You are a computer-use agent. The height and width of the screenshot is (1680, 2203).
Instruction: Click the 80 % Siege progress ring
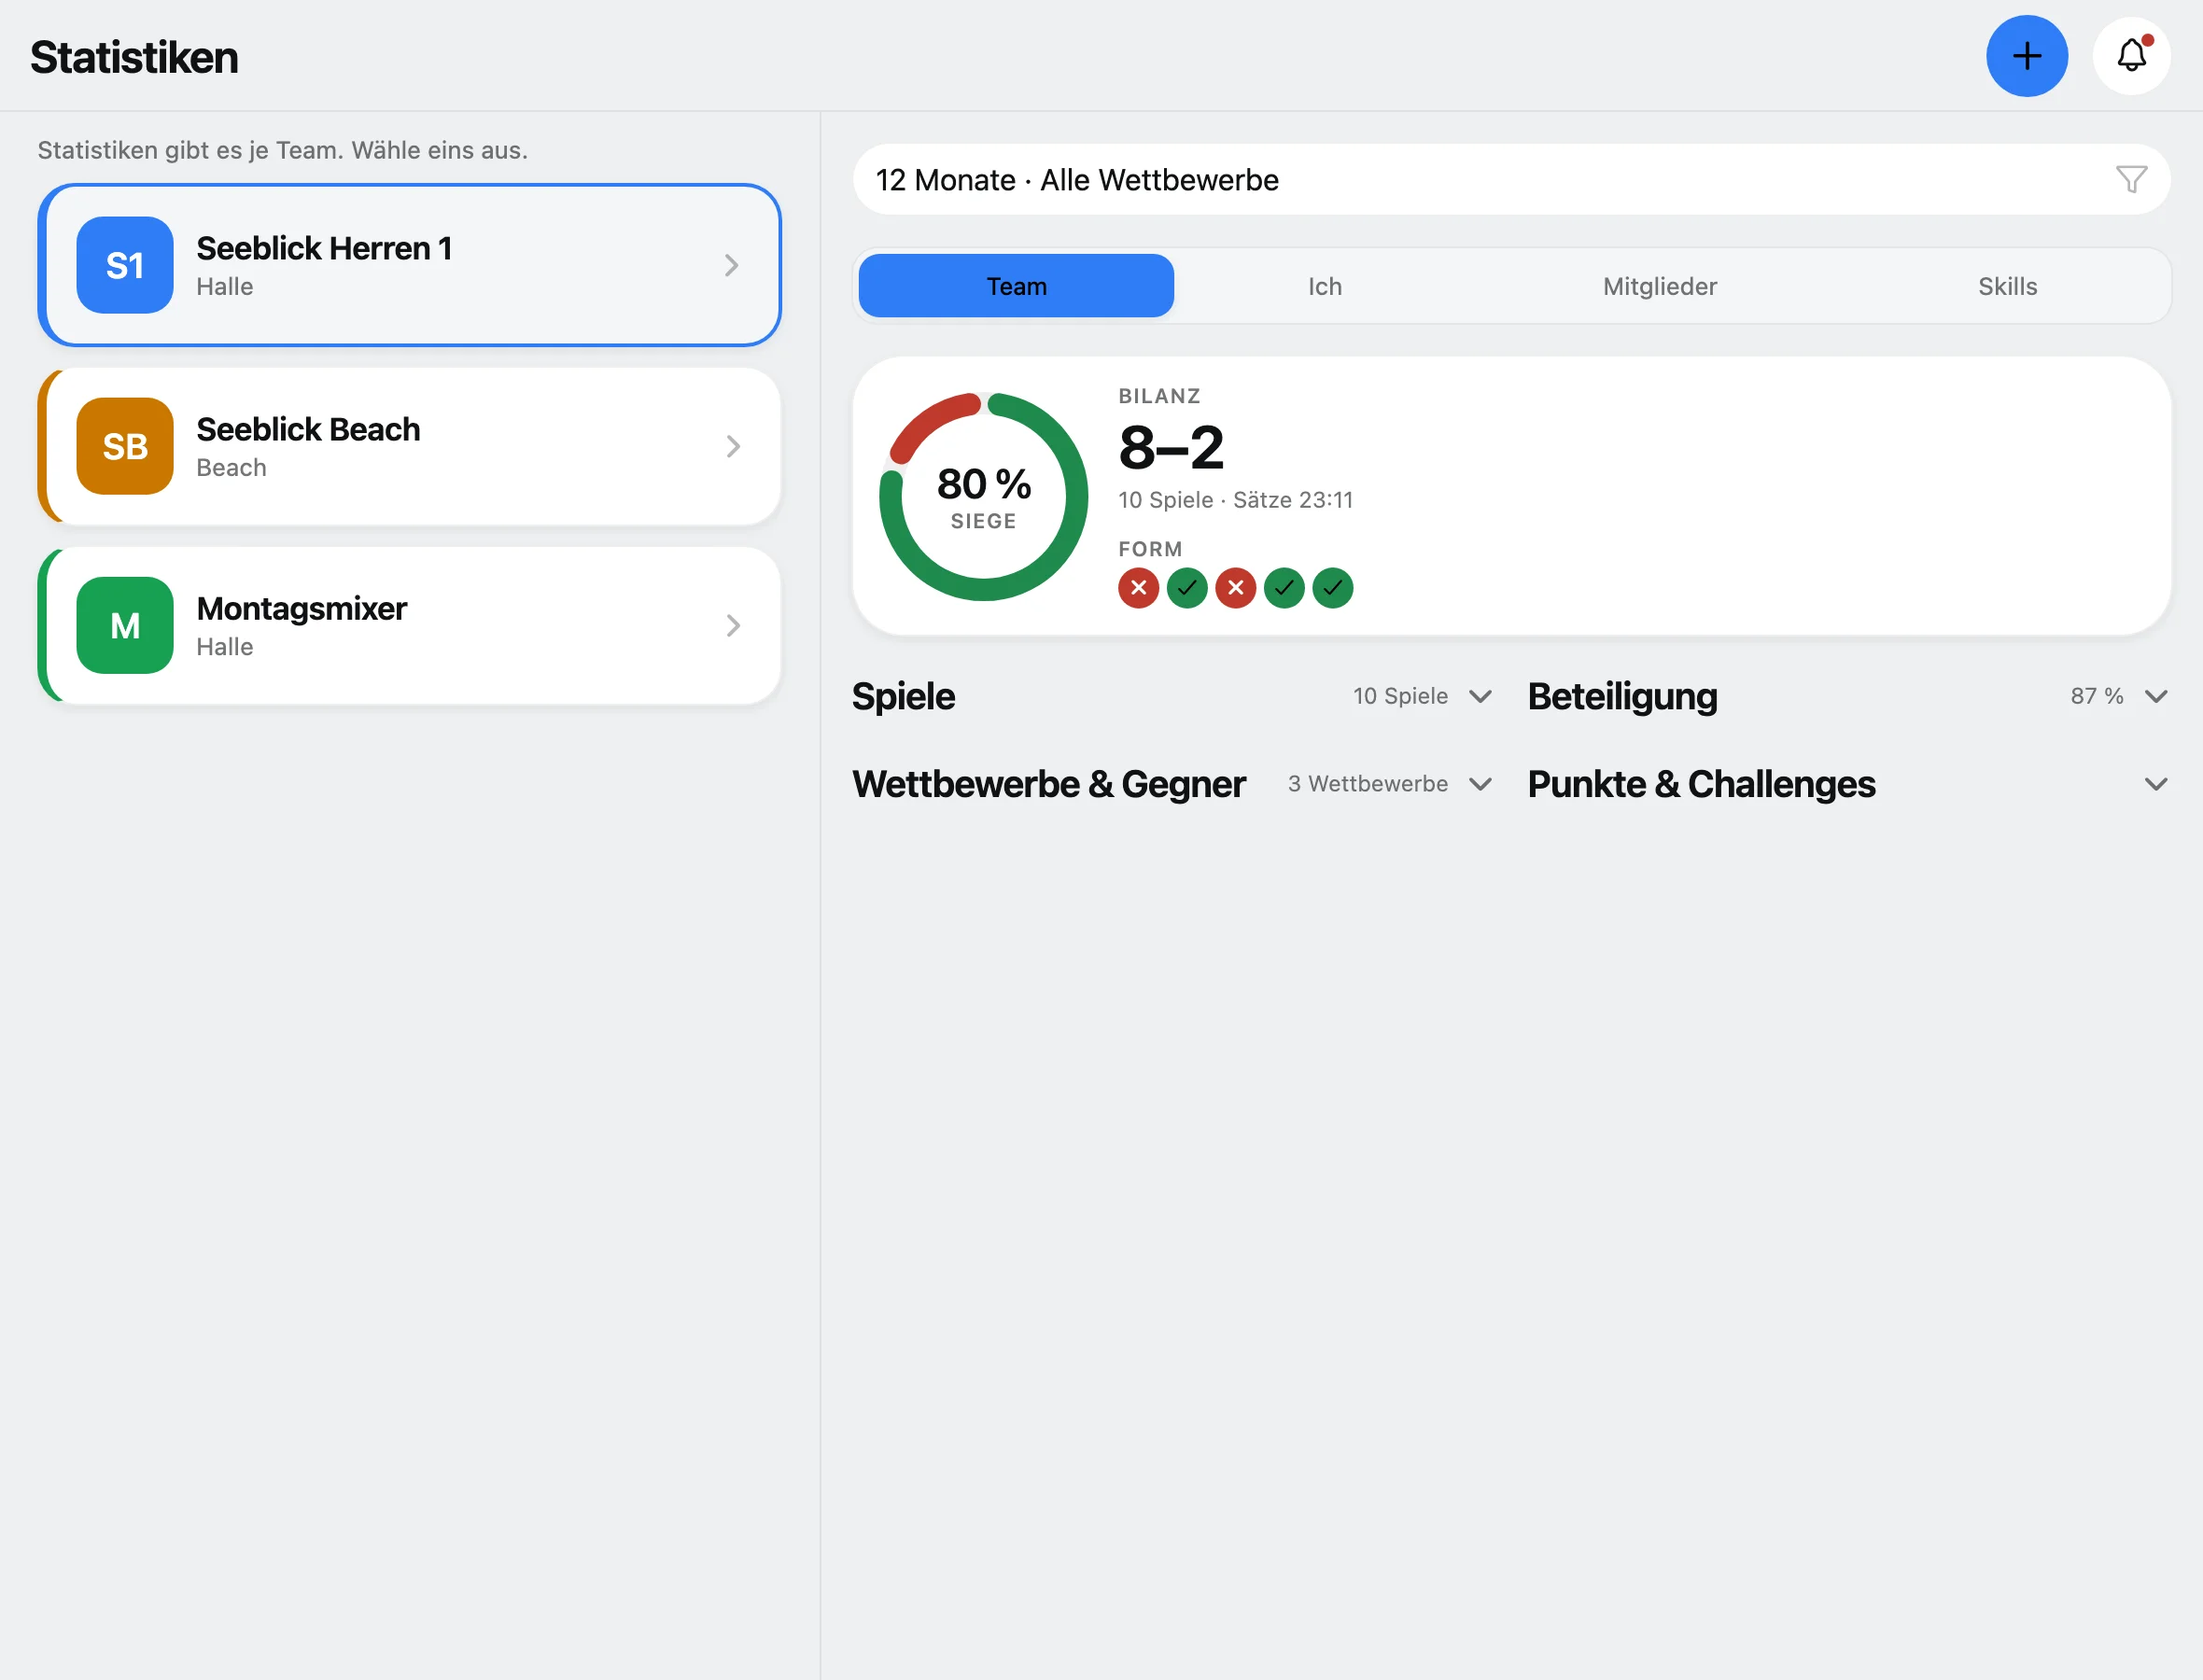tap(983, 497)
